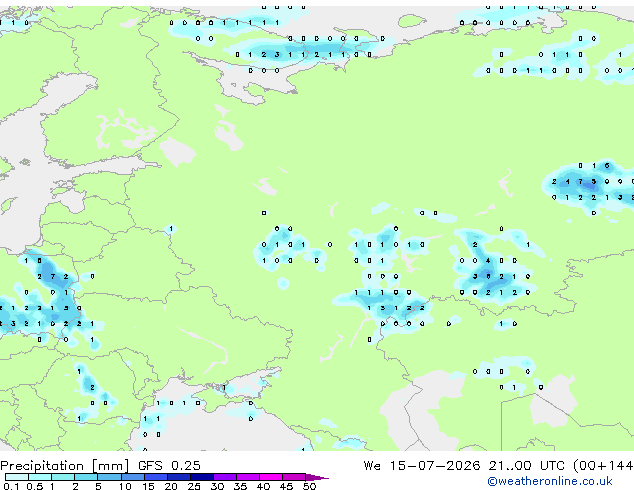Click the legend label '25'
This screenshot has height=490, width=634.
coord(194,486)
